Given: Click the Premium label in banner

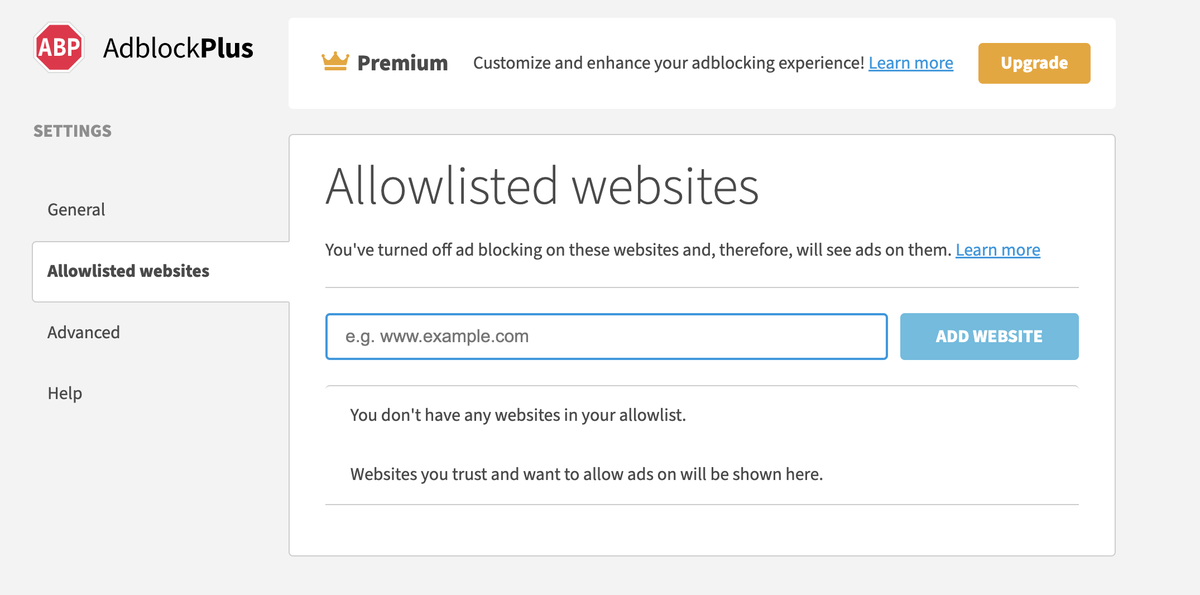Looking at the screenshot, I should click(x=402, y=63).
